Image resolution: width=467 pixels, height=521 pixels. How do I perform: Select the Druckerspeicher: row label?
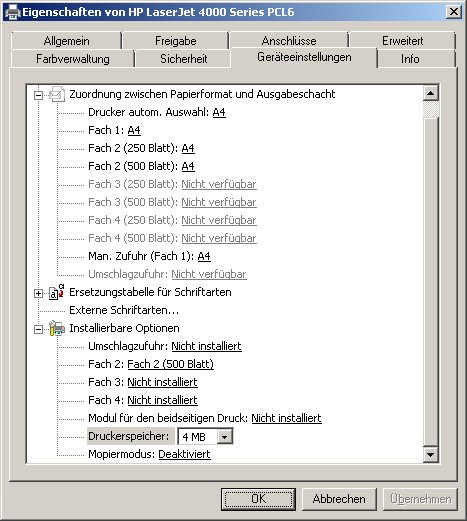point(131,436)
